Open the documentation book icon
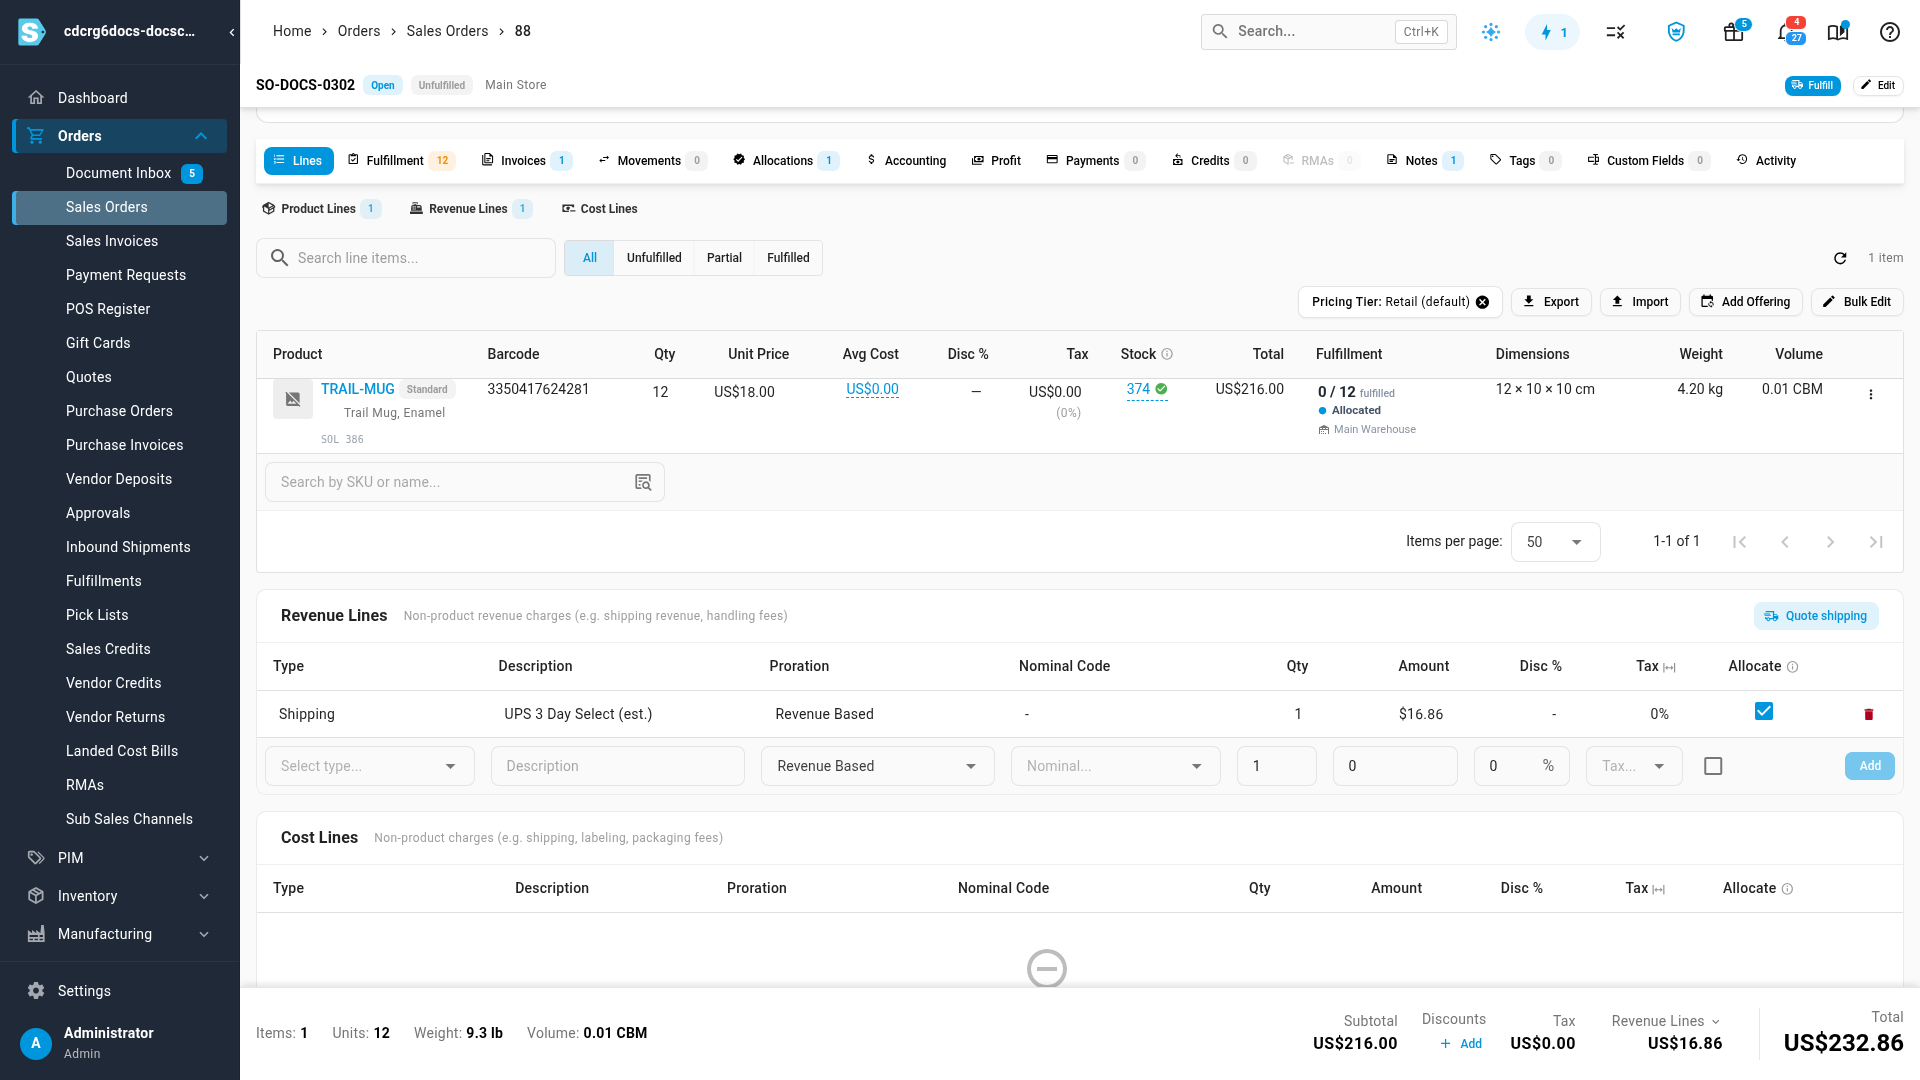Screen dimensions: 1920x1080 point(1837,32)
